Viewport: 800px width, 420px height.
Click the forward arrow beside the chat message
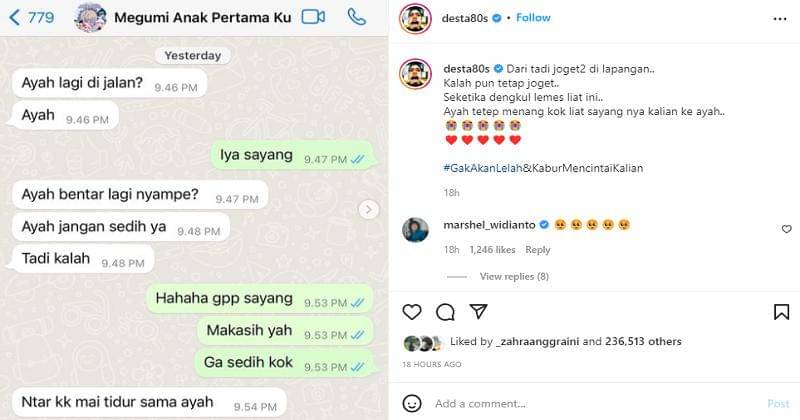368,209
